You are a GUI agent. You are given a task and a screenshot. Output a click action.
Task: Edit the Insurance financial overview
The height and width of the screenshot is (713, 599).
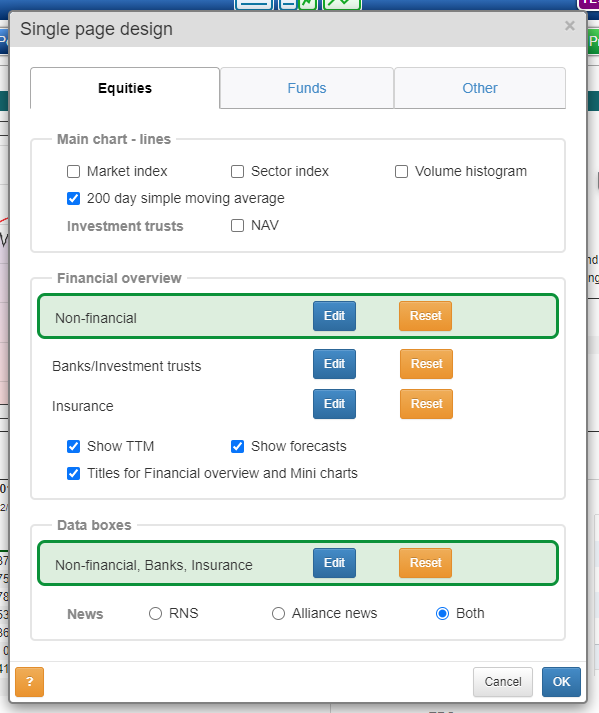coord(334,404)
